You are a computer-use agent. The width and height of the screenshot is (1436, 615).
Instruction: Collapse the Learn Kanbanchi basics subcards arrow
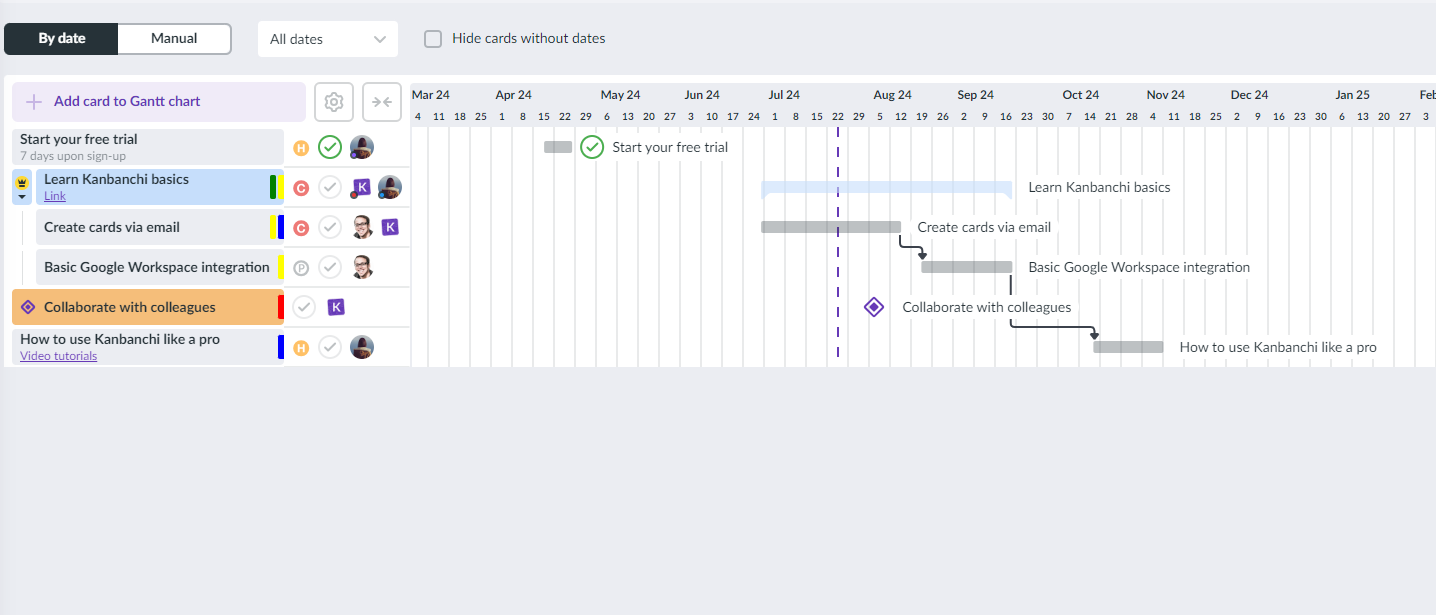coord(22,197)
